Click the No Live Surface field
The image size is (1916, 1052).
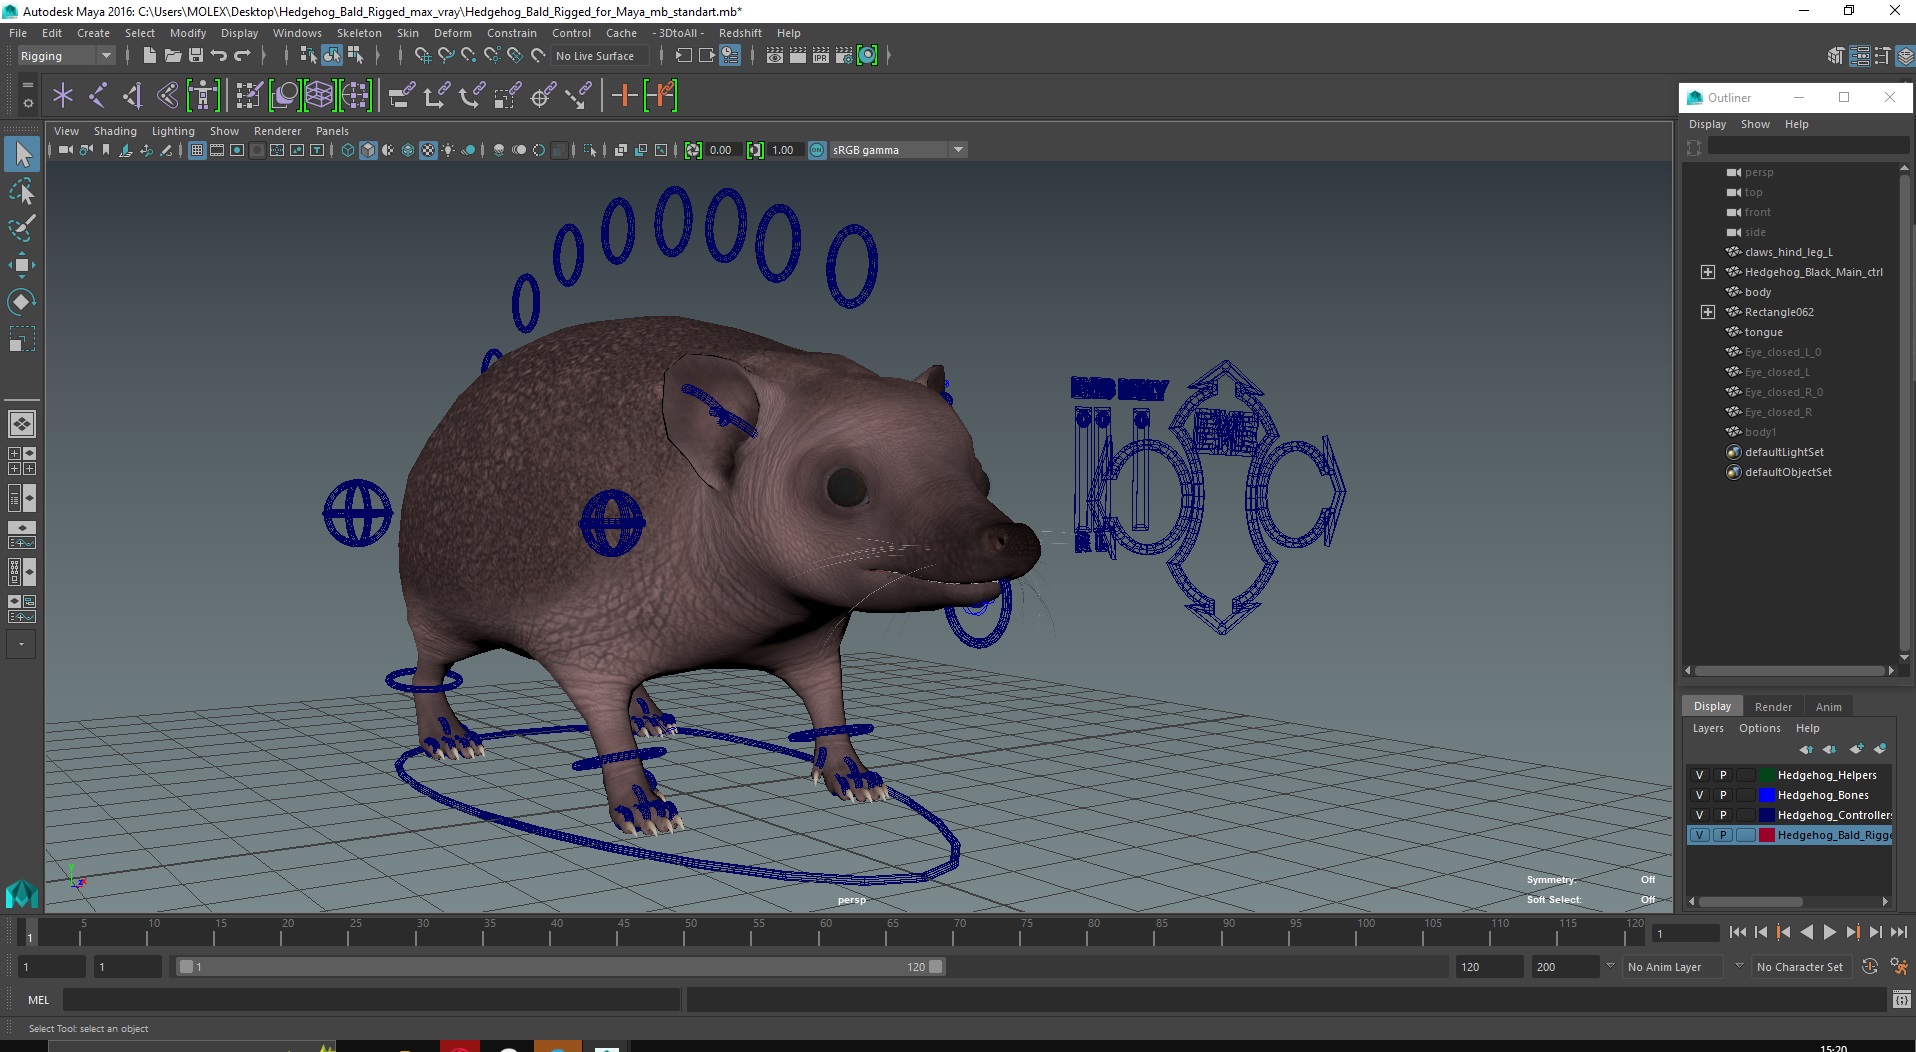pos(595,56)
